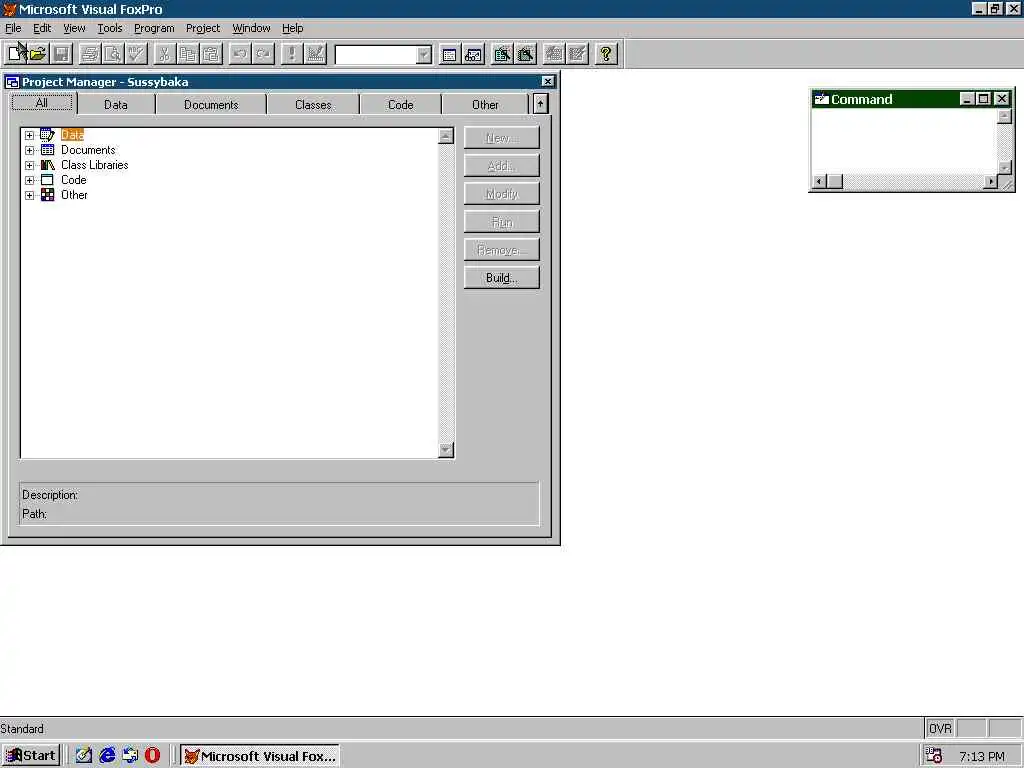Launch Opera from the quick launch bar
Viewport: 1024px width, 768px height.
(x=152, y=756)
